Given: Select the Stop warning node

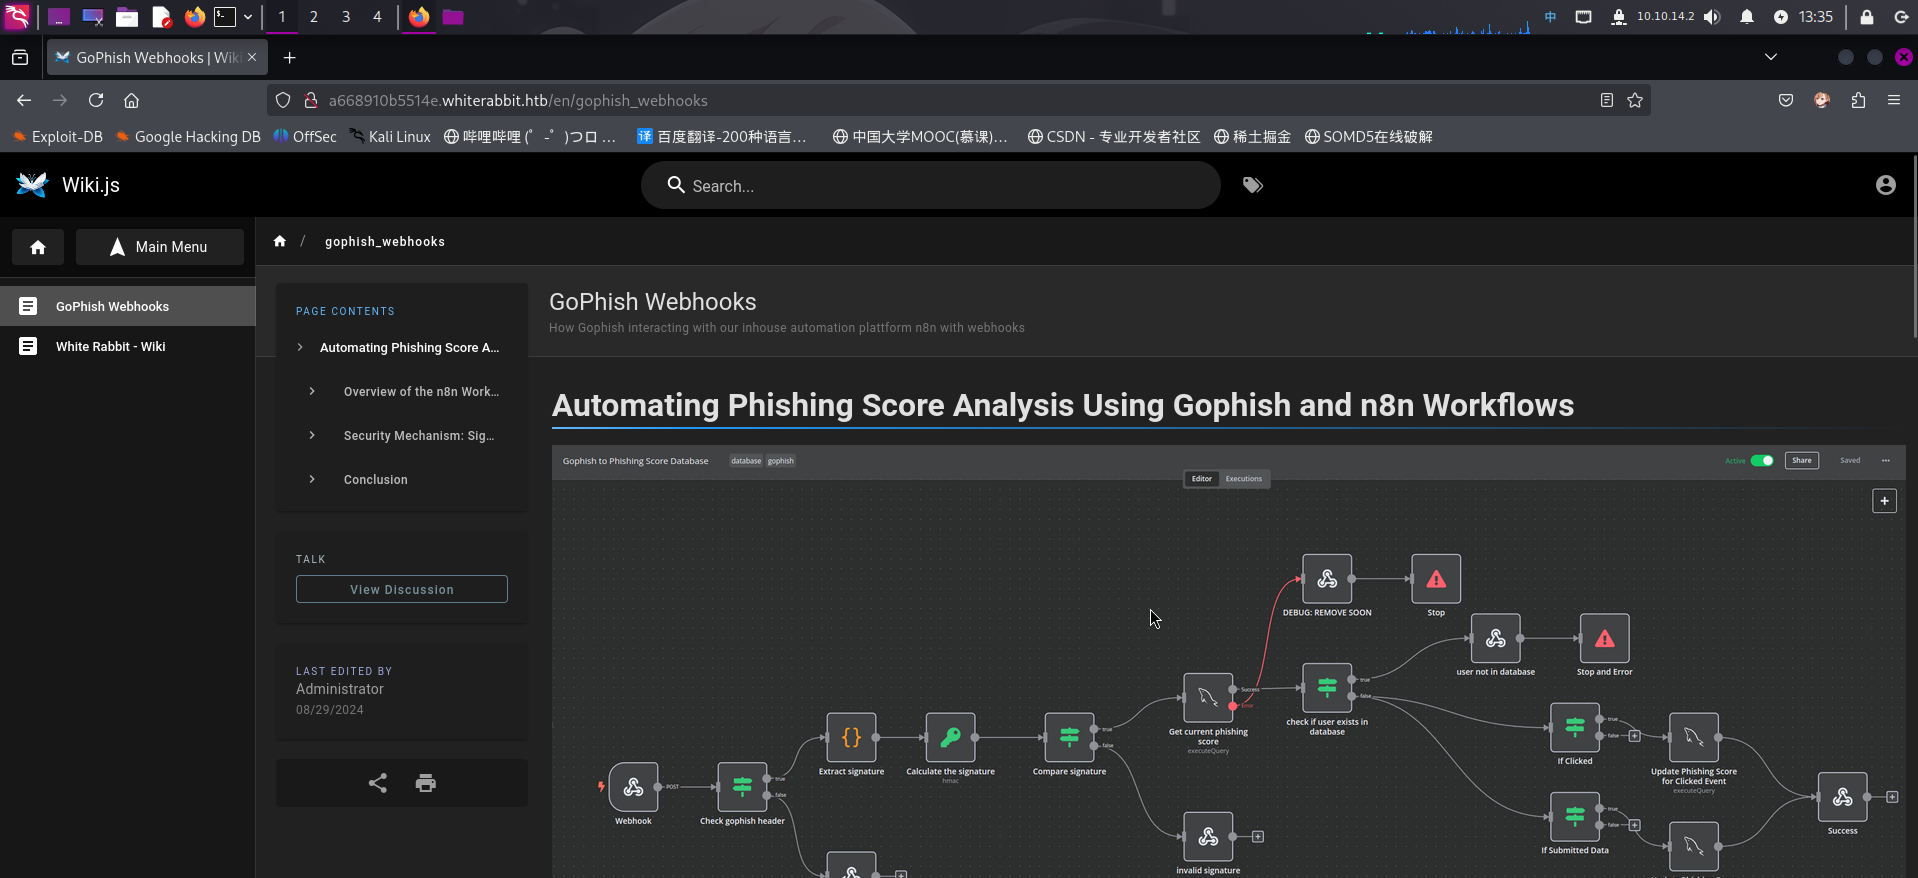Looking at the screenshot, I should pos(1436,579).
